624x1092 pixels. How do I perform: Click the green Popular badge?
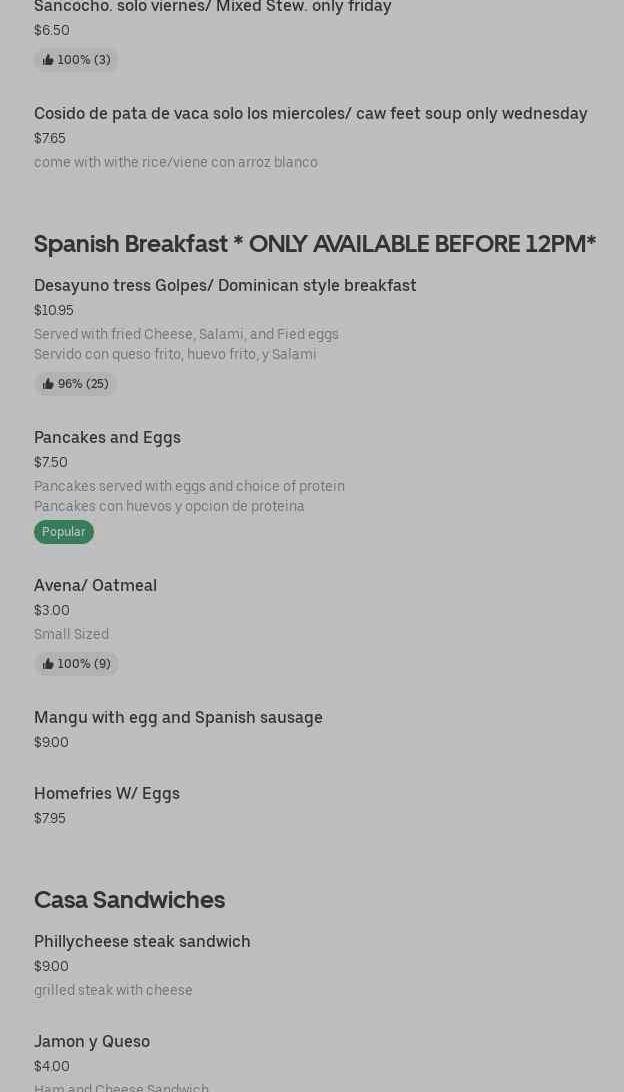click(x=64, y=532)
